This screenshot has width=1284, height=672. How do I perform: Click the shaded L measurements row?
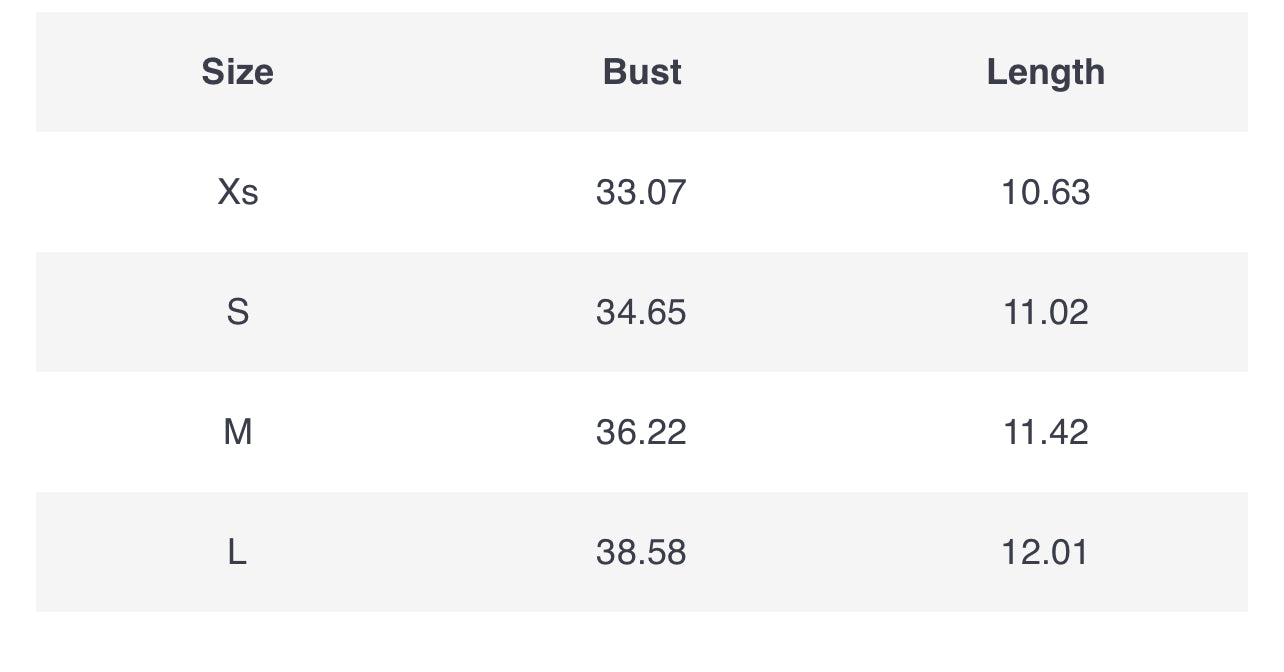click(x=440, y=552)
